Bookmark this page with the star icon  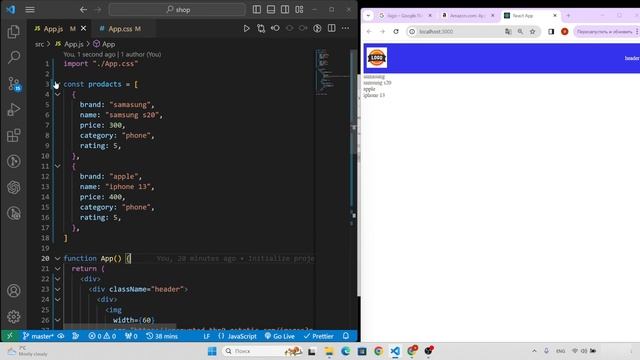point(532,31)
